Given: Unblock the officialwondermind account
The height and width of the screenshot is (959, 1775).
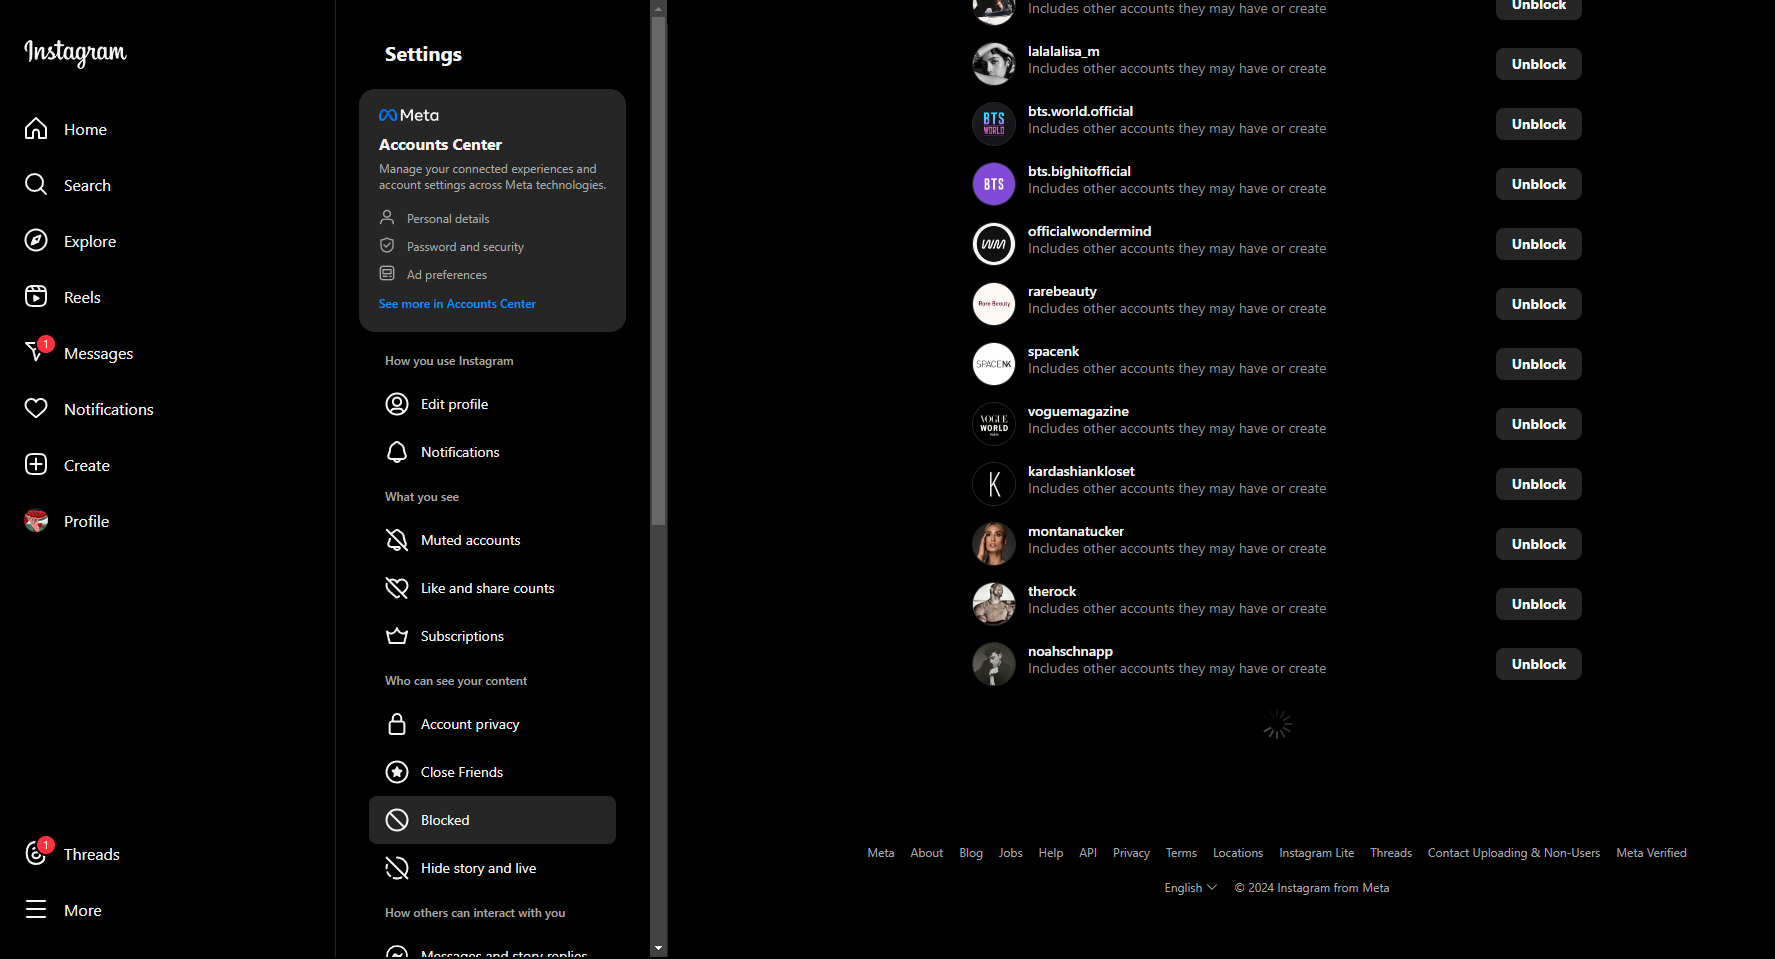Looking at the screenshot, I should [1539, 244].
